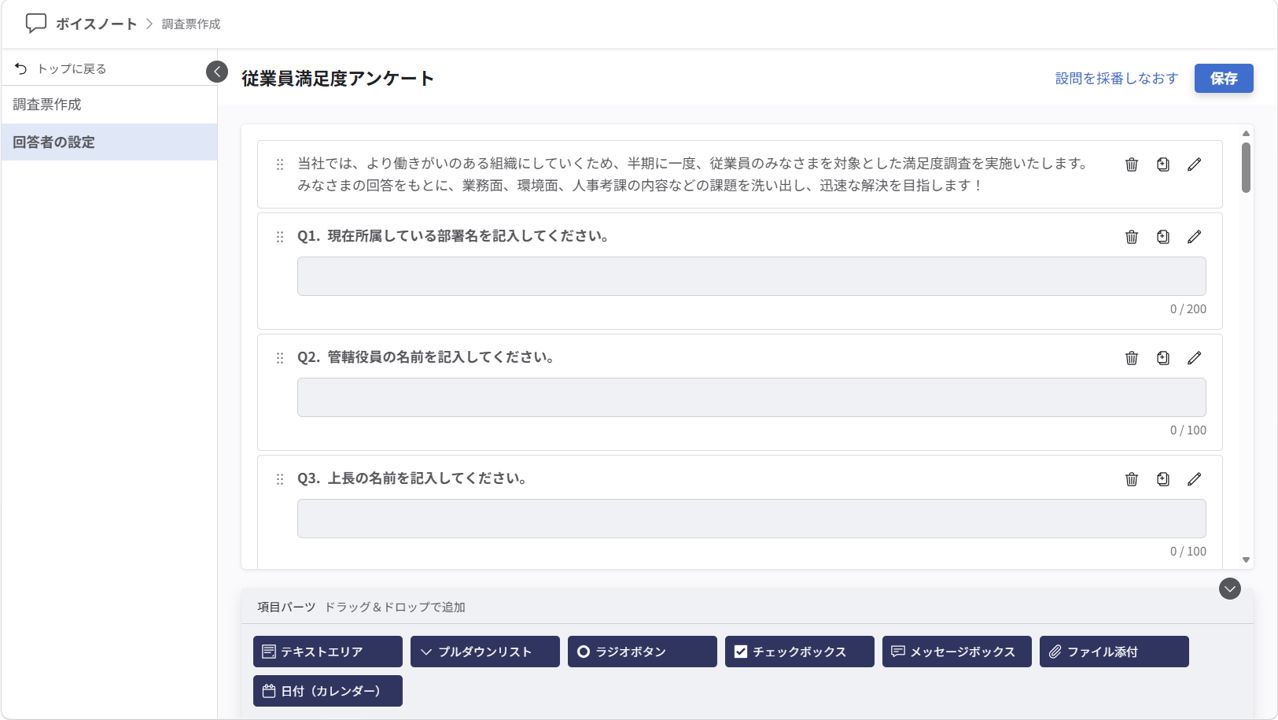Open 回答者の設定 in the sidebar
The width and height of the screenshot is (1278, 720).
[109, 142]
